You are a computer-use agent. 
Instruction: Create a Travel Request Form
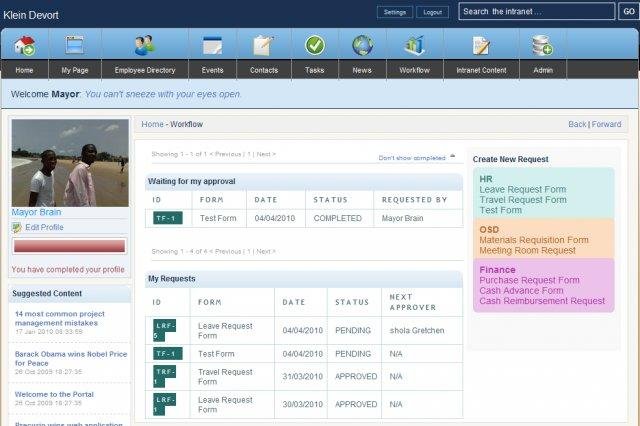tap(523, 200)
